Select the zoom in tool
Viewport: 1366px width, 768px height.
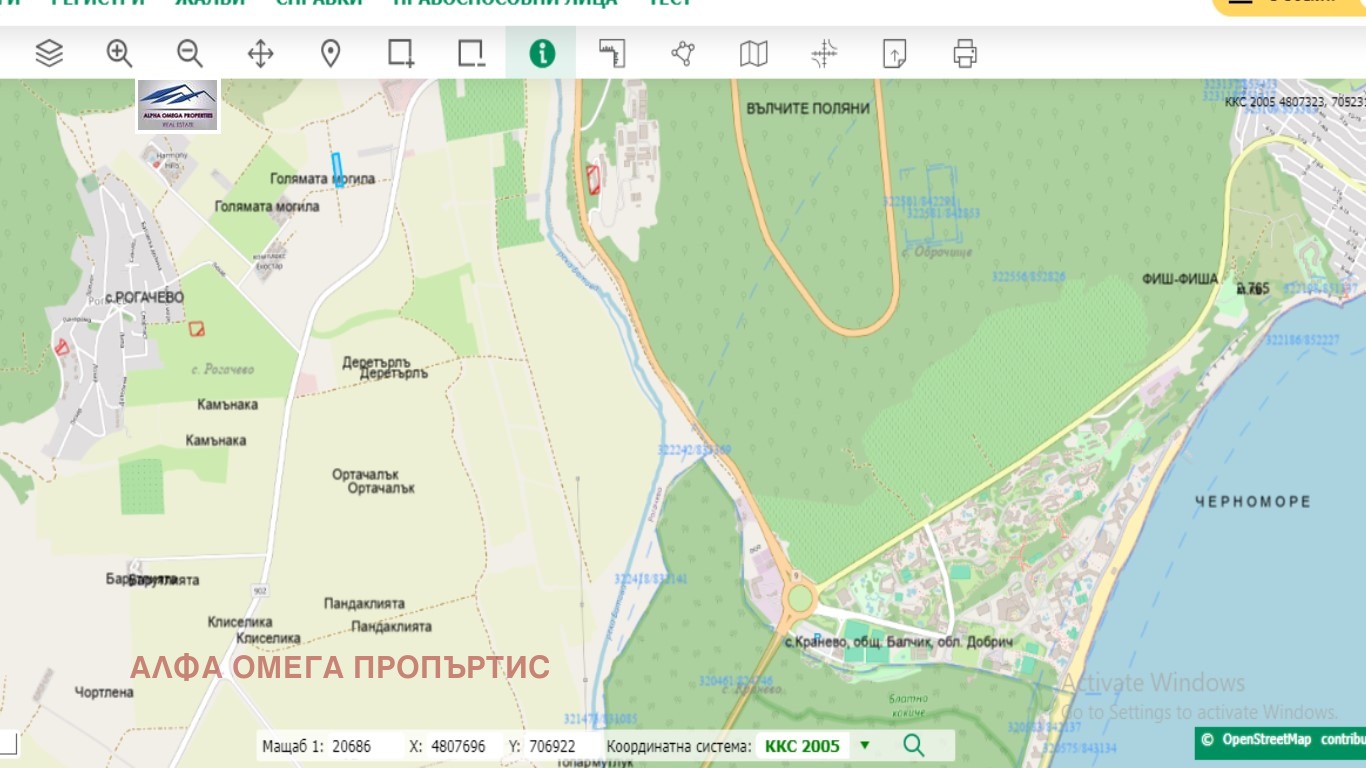click(x=120, y=53)
